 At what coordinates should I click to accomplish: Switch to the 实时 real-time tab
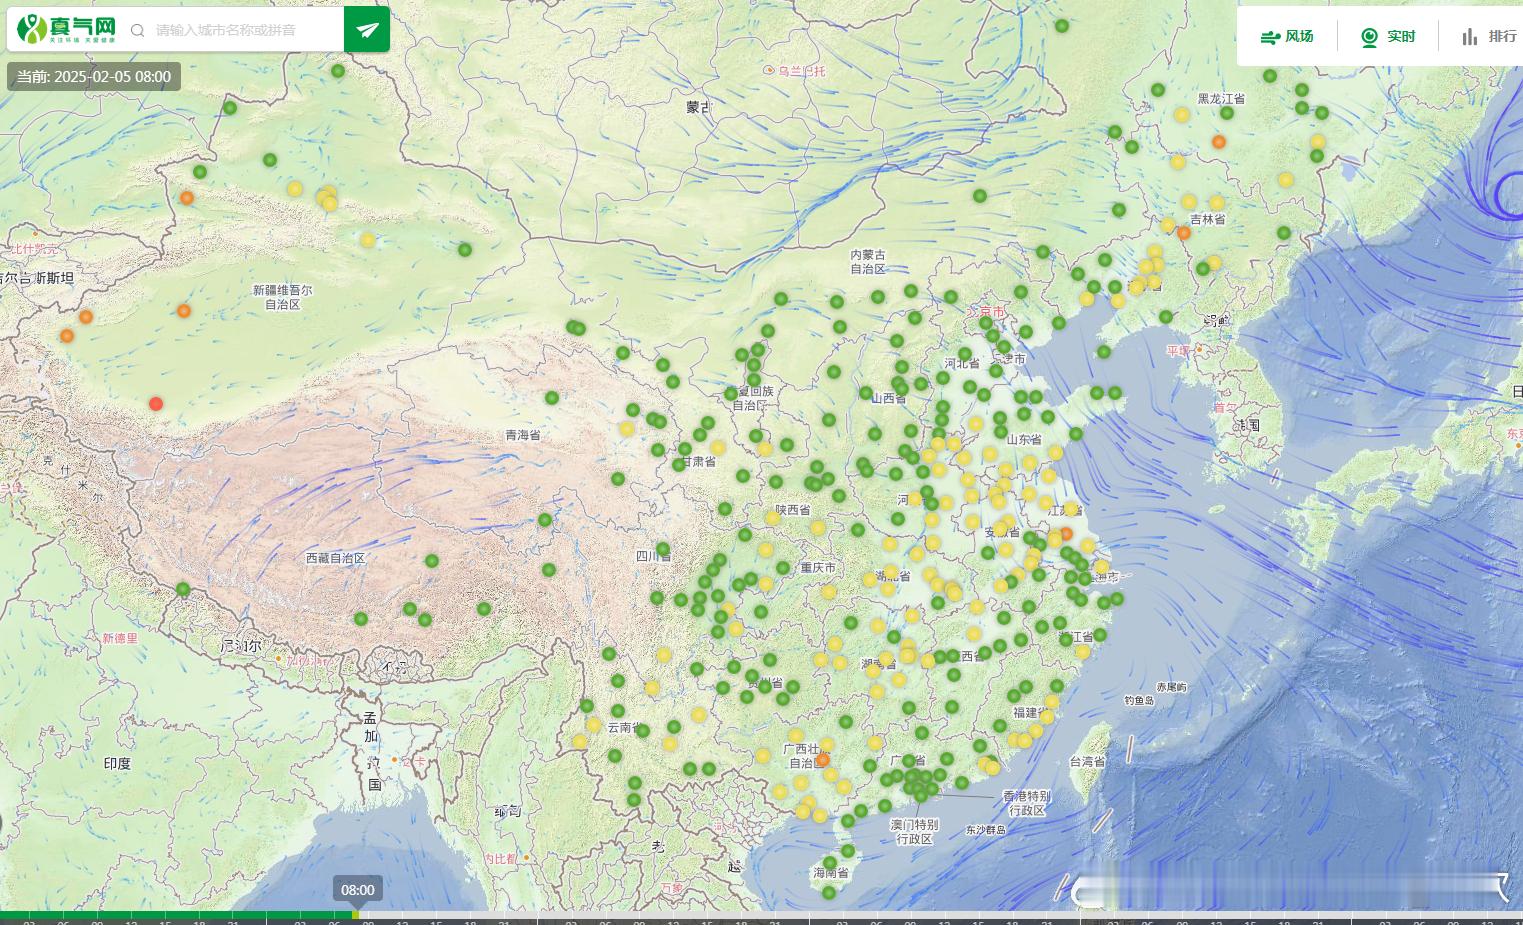[1388, 37]
